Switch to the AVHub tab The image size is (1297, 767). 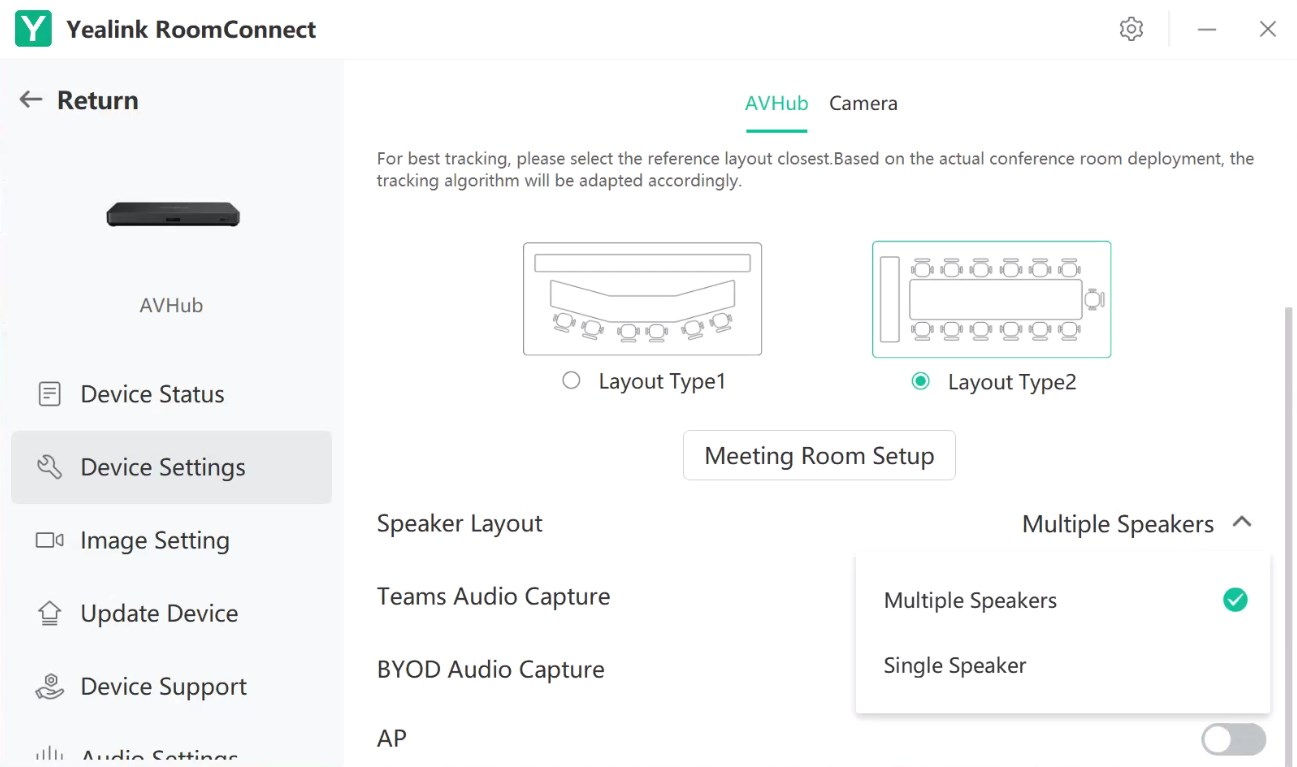pyautogui.click(x=776, y=103)
